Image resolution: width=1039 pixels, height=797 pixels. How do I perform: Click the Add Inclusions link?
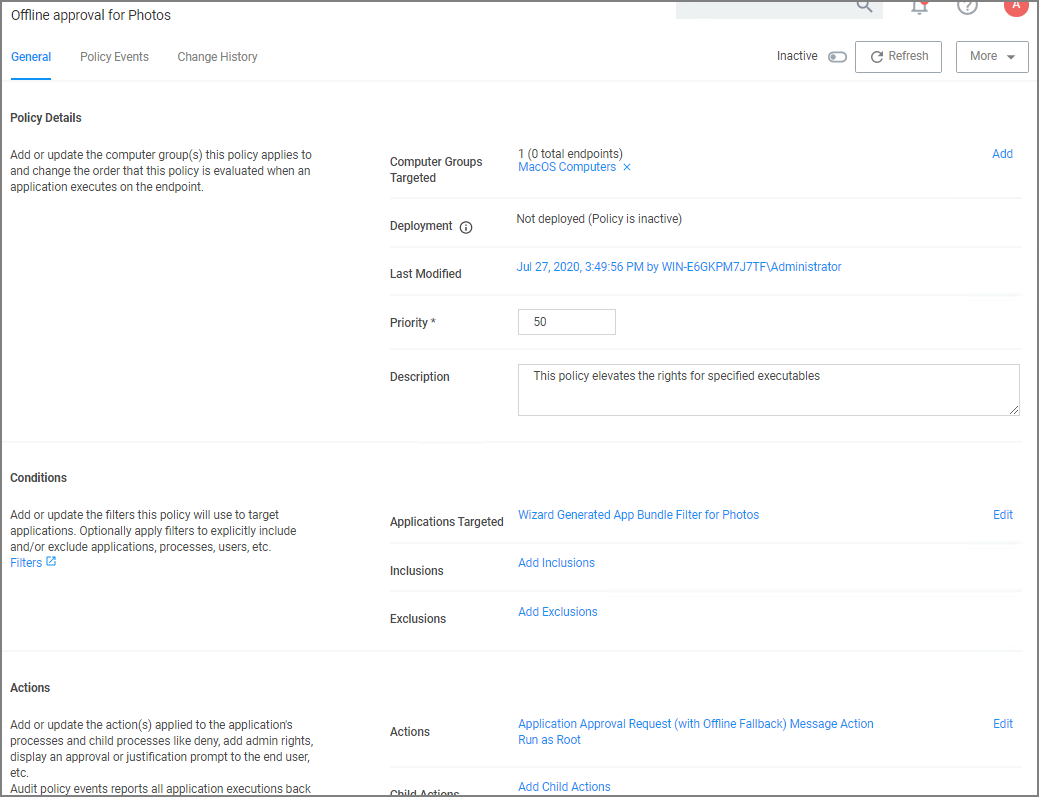pos(556,563)
